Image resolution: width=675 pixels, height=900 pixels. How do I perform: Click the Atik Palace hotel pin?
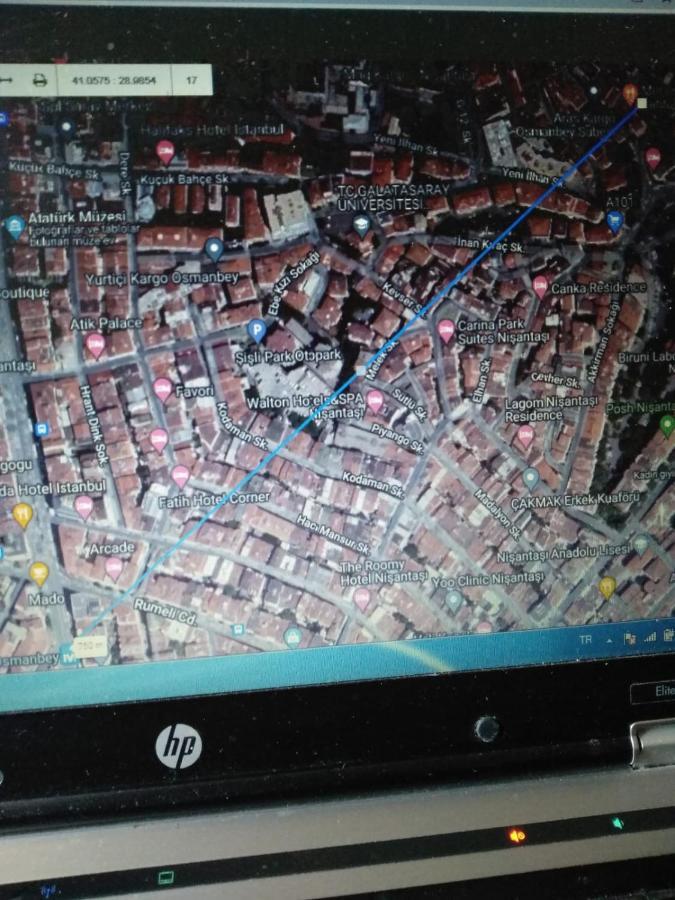(x=95, y=346)
